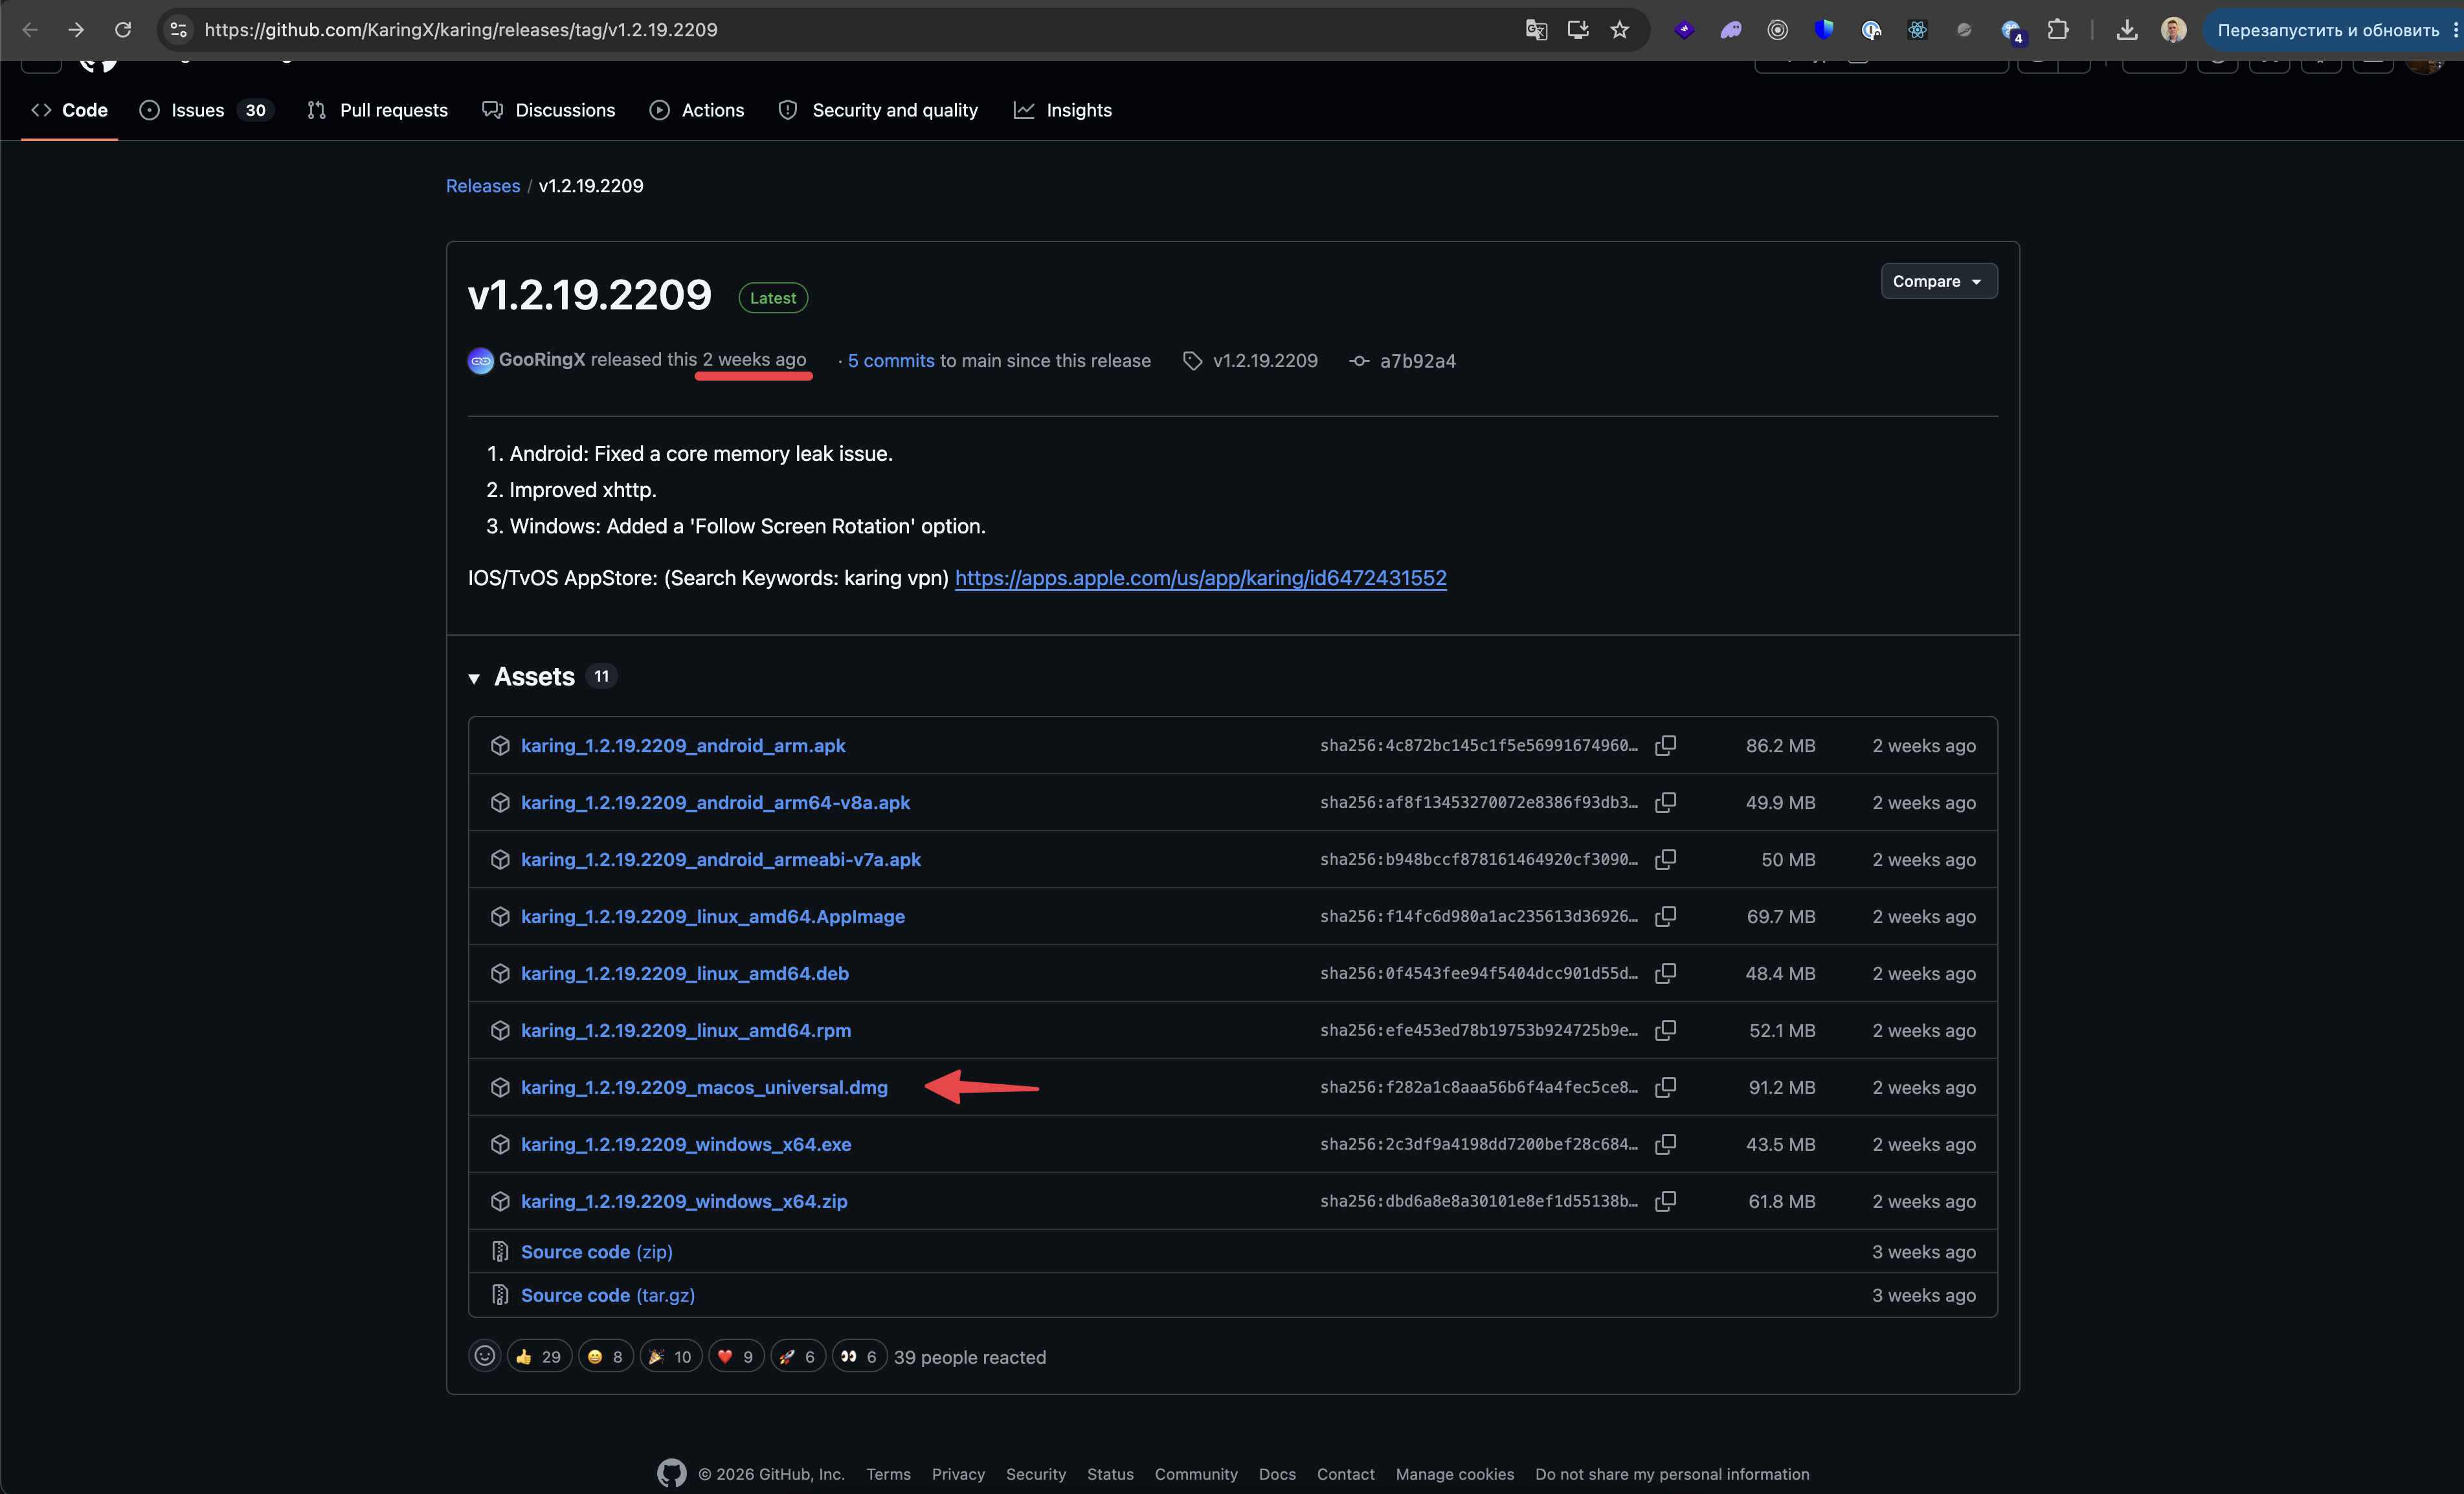Click the blue shield extension icon

[x=1824, y=30]
